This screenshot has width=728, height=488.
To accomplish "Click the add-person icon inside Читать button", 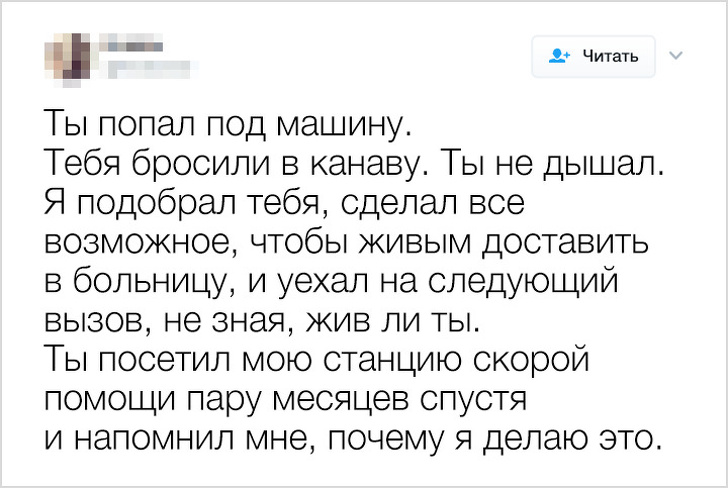I will [559, 56].
